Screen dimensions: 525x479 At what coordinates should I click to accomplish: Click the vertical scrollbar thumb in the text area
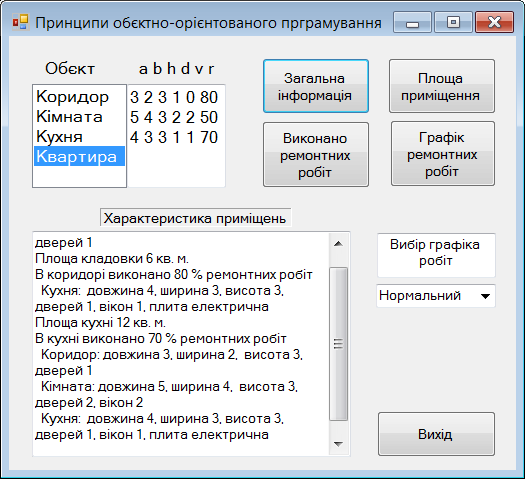point(338,344)
